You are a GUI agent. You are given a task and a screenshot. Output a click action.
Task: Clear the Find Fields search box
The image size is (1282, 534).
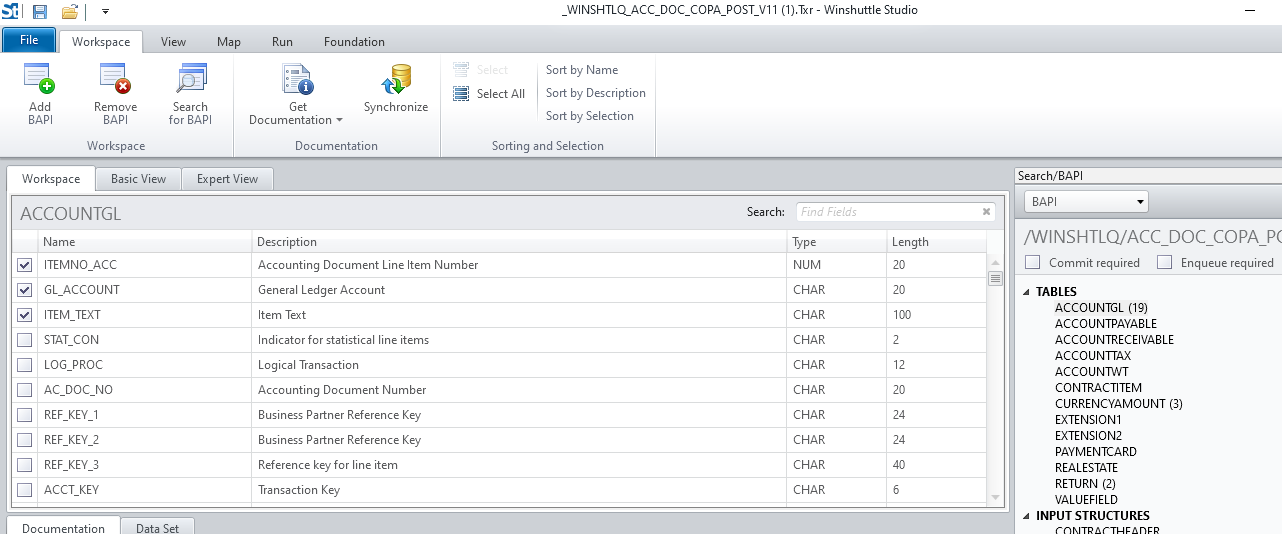[987, 212]
